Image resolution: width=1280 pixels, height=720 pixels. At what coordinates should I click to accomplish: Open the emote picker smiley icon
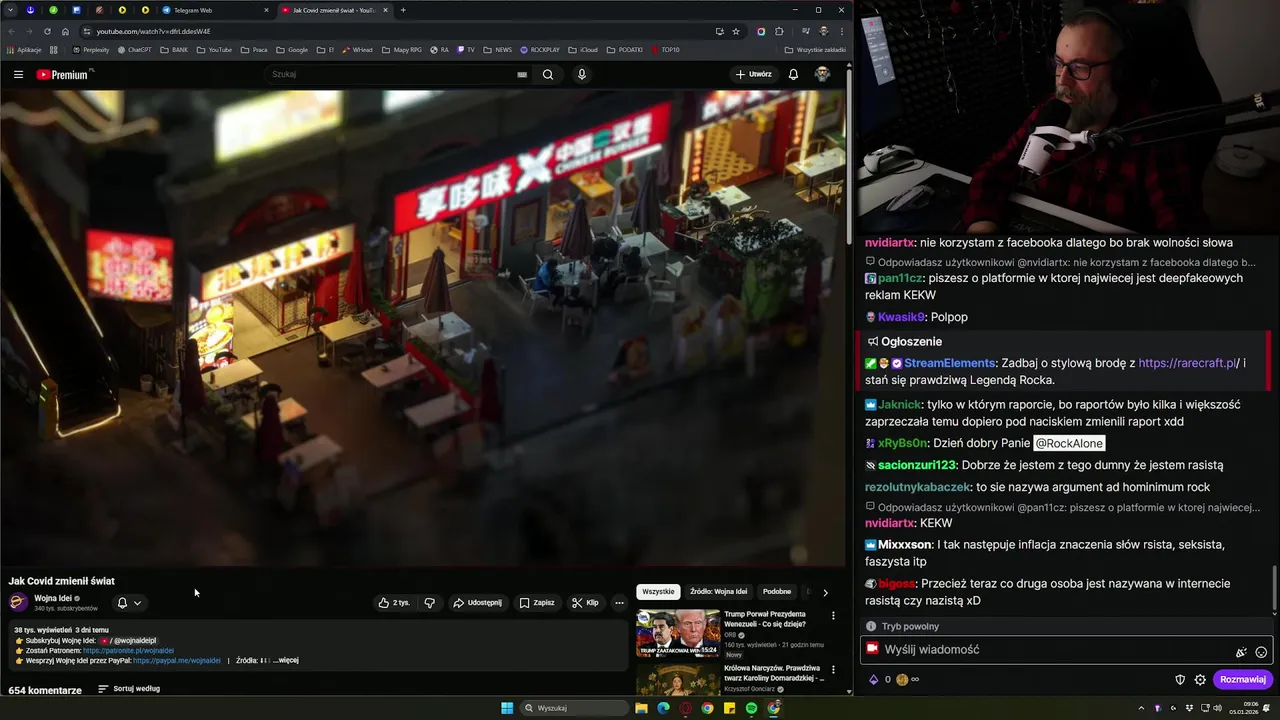tap(1261, 652)
